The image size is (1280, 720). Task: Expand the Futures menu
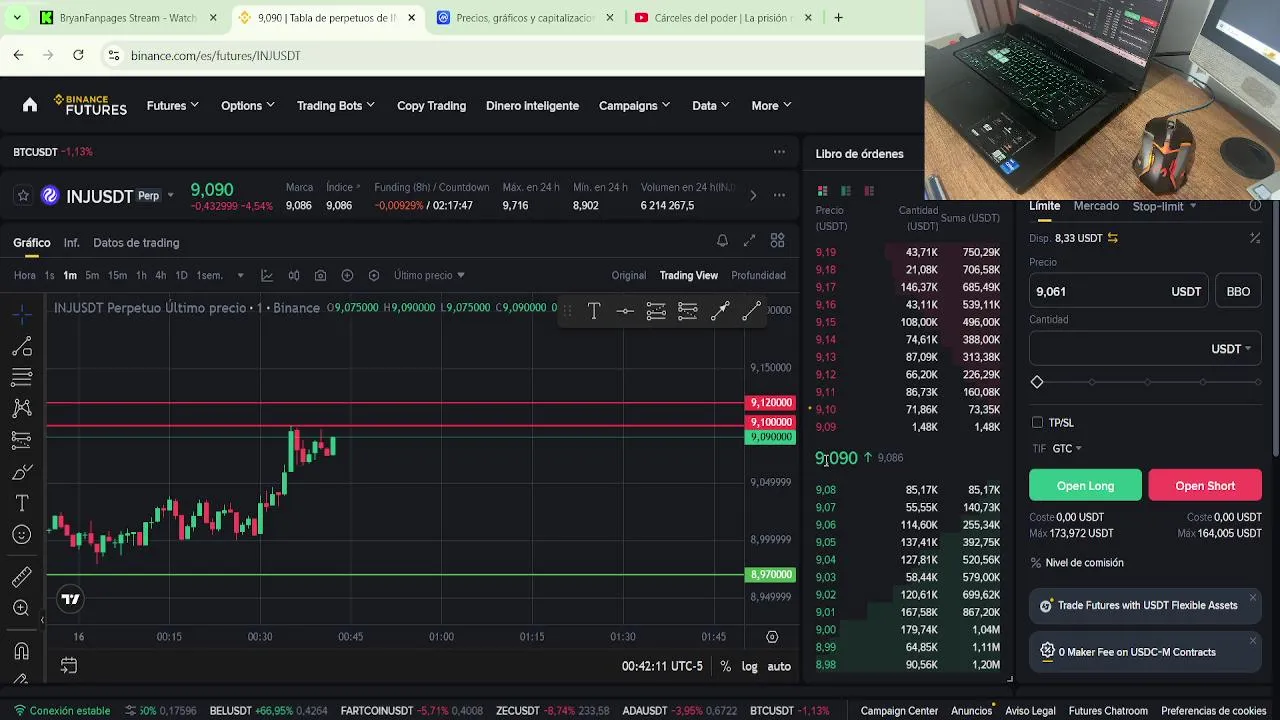coord(172,105)
